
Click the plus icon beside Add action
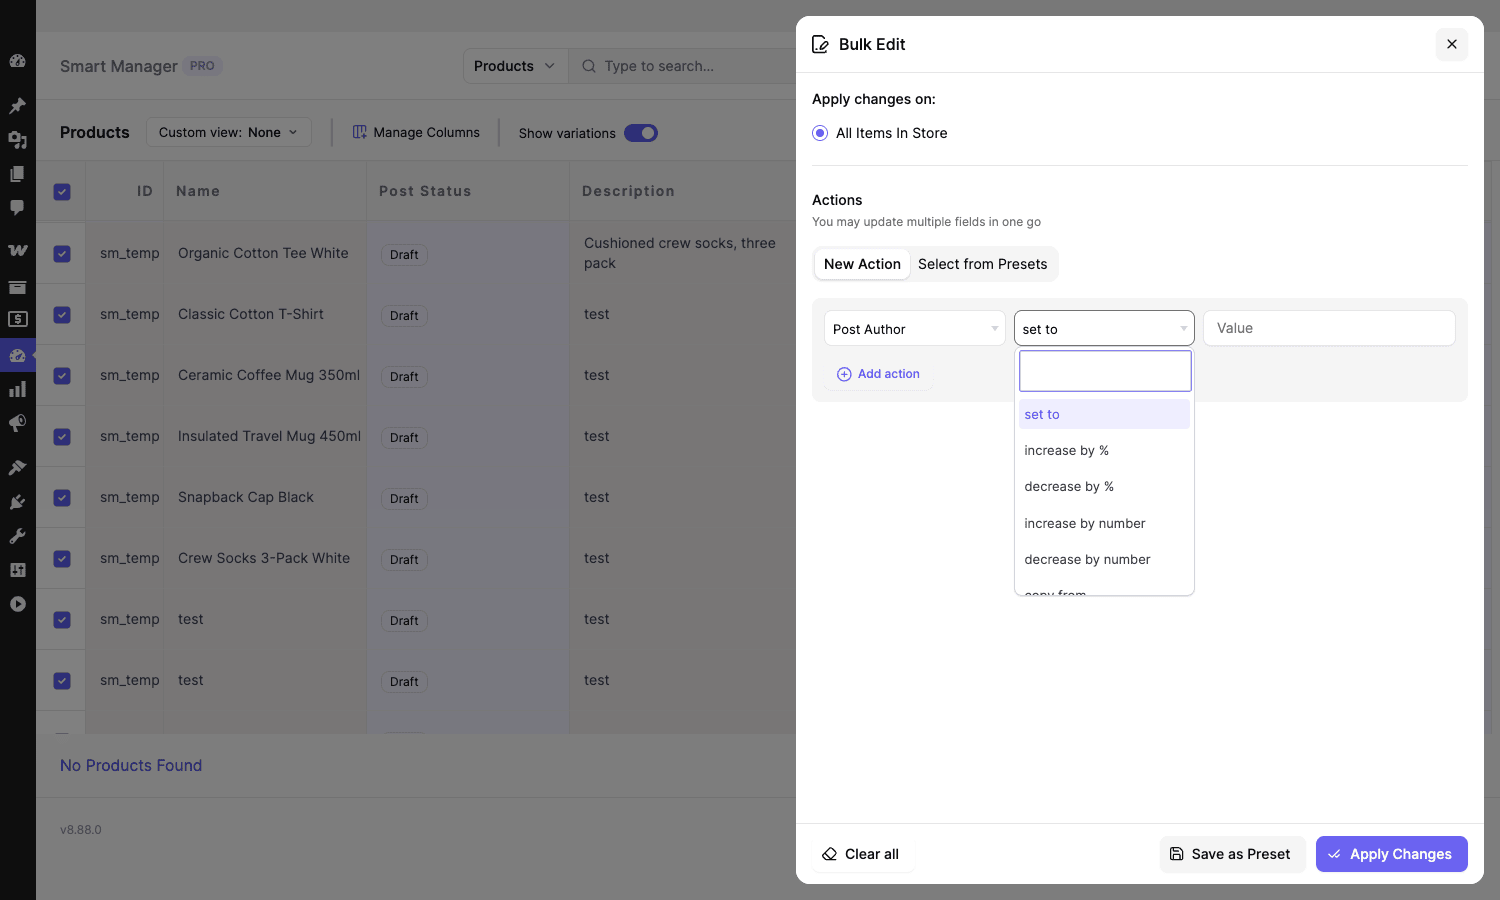click(844, 374)
